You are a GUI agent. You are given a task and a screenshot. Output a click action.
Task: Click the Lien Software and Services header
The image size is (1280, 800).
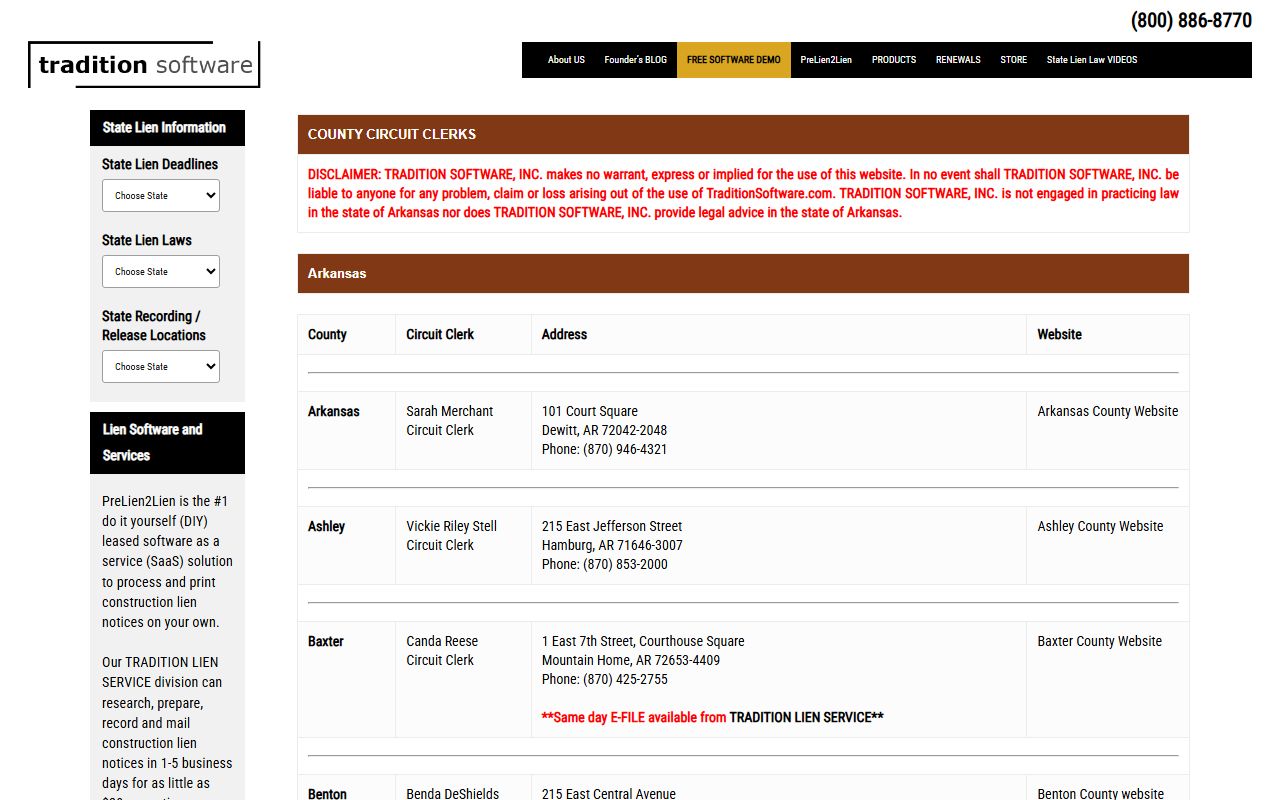(x=152, y=442)
